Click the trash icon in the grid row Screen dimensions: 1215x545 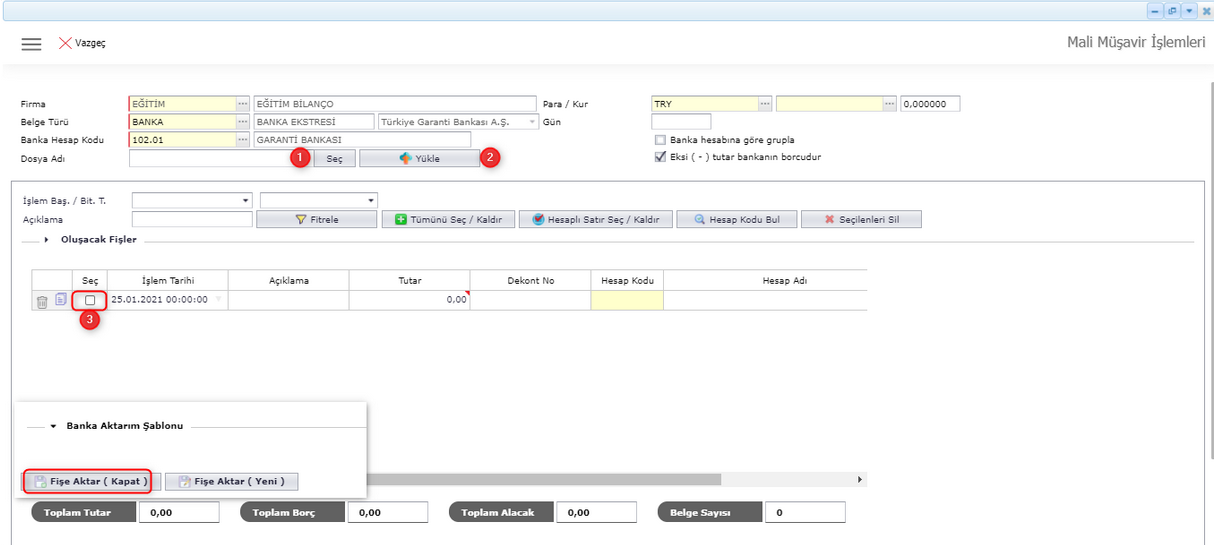point(42,301)
